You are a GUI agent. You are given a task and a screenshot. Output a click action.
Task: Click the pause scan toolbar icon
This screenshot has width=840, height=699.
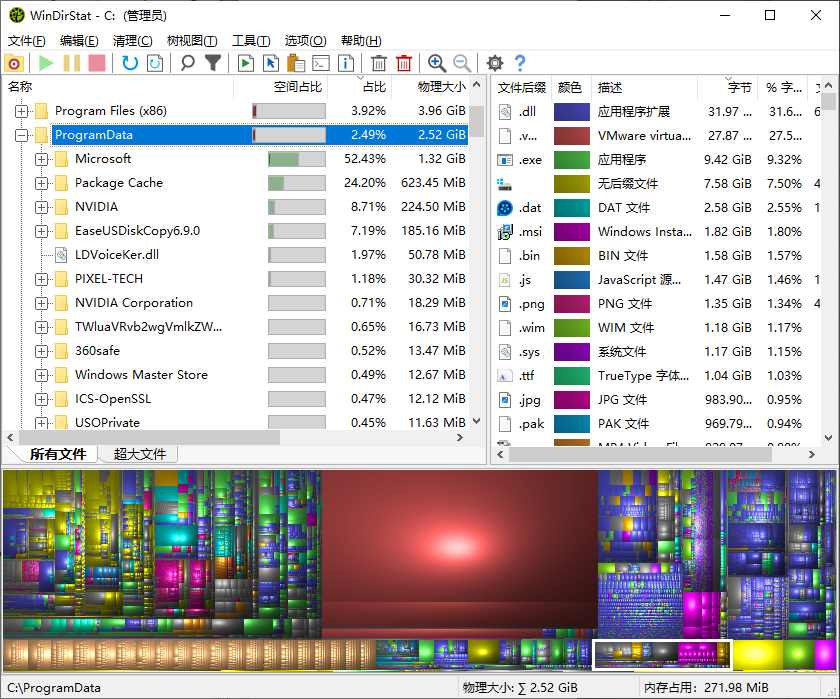point(71,63)
